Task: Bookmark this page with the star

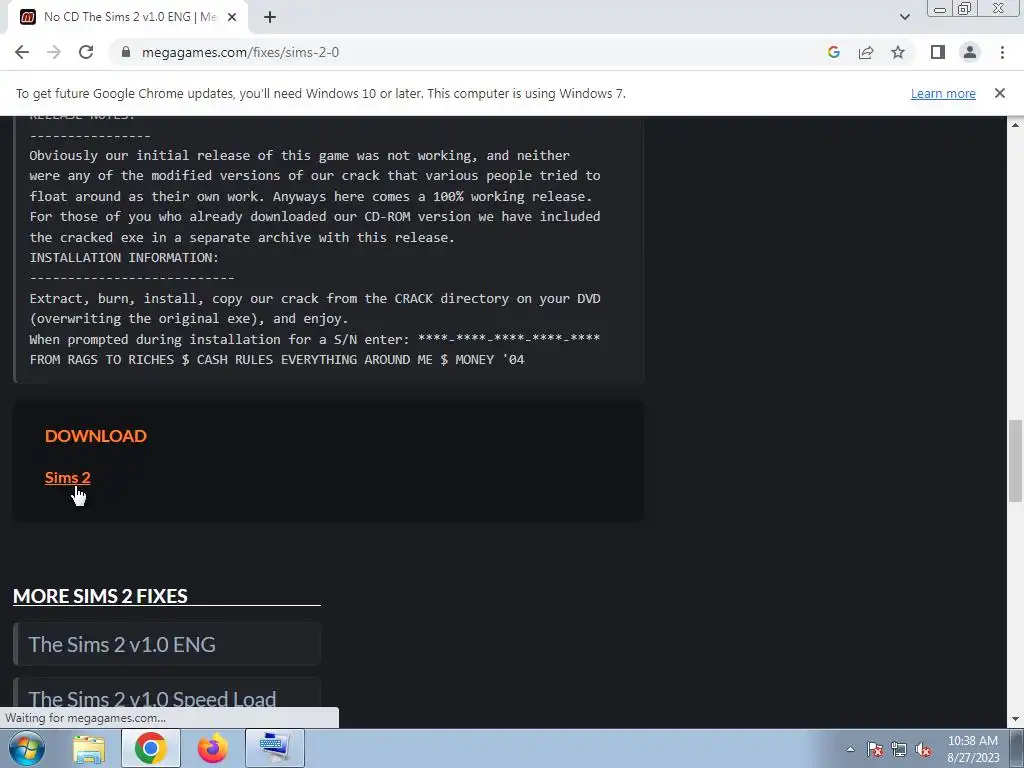Action: click(x=898, y=52)
